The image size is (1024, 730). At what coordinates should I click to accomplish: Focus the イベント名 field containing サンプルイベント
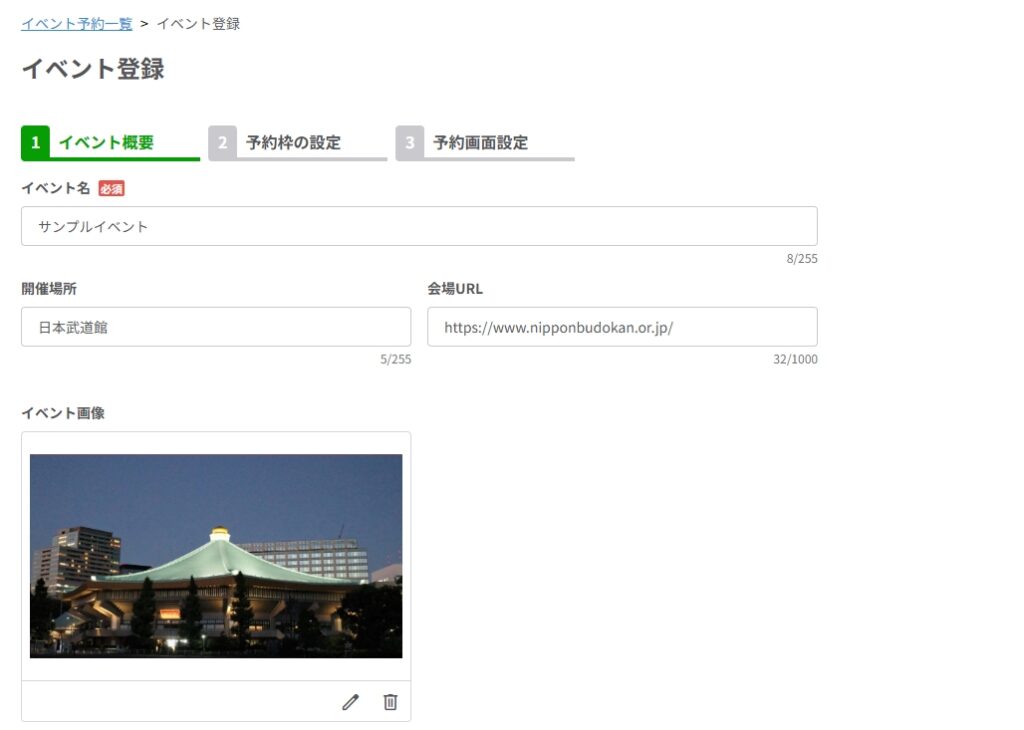[x=418, y=226]
